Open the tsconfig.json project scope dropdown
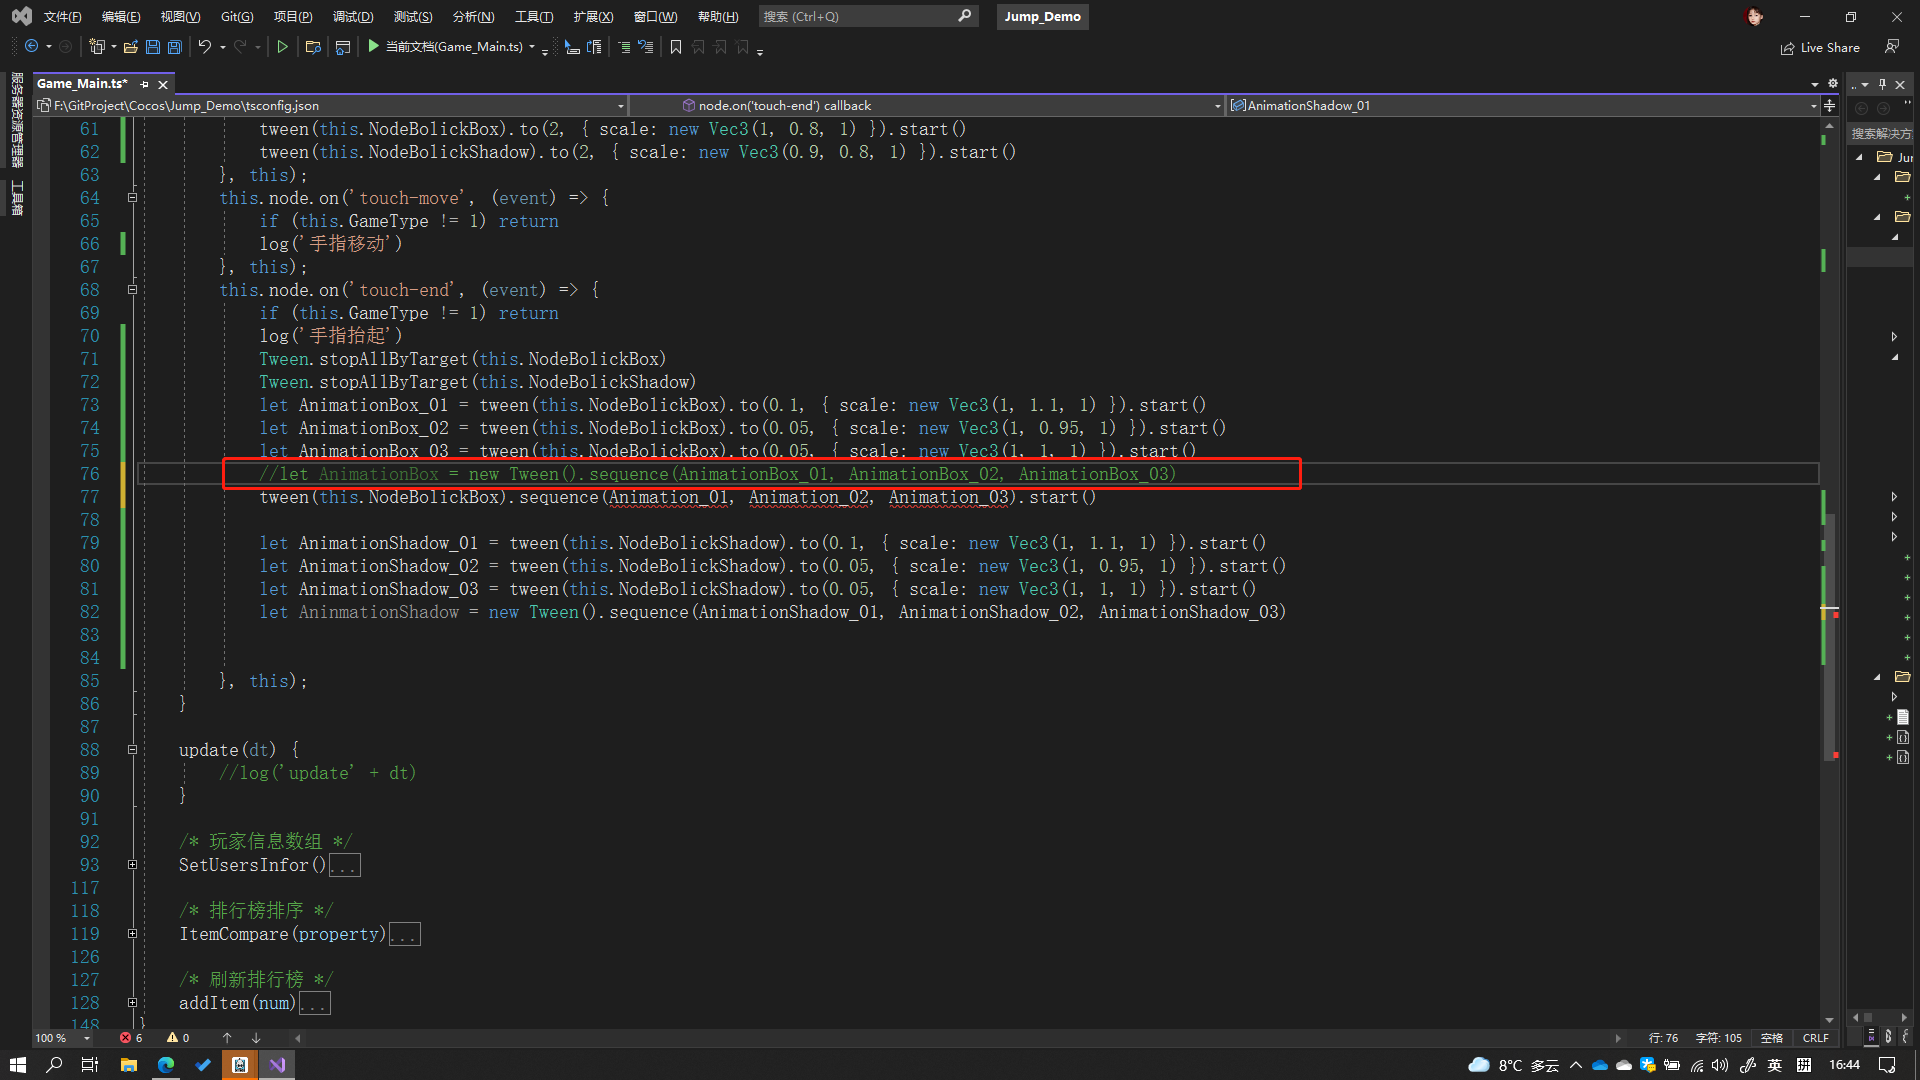 pyautogui.click(x=620, y=106)
